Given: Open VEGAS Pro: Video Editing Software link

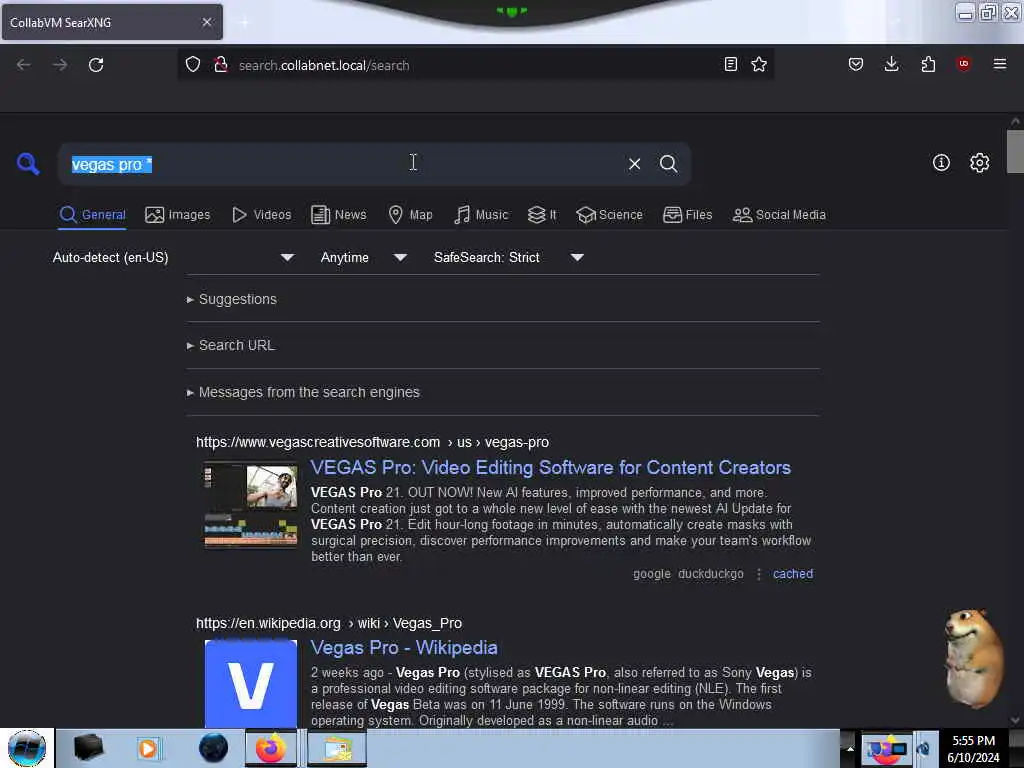Looking at the screenshot, I should click(x=551, y=468).
